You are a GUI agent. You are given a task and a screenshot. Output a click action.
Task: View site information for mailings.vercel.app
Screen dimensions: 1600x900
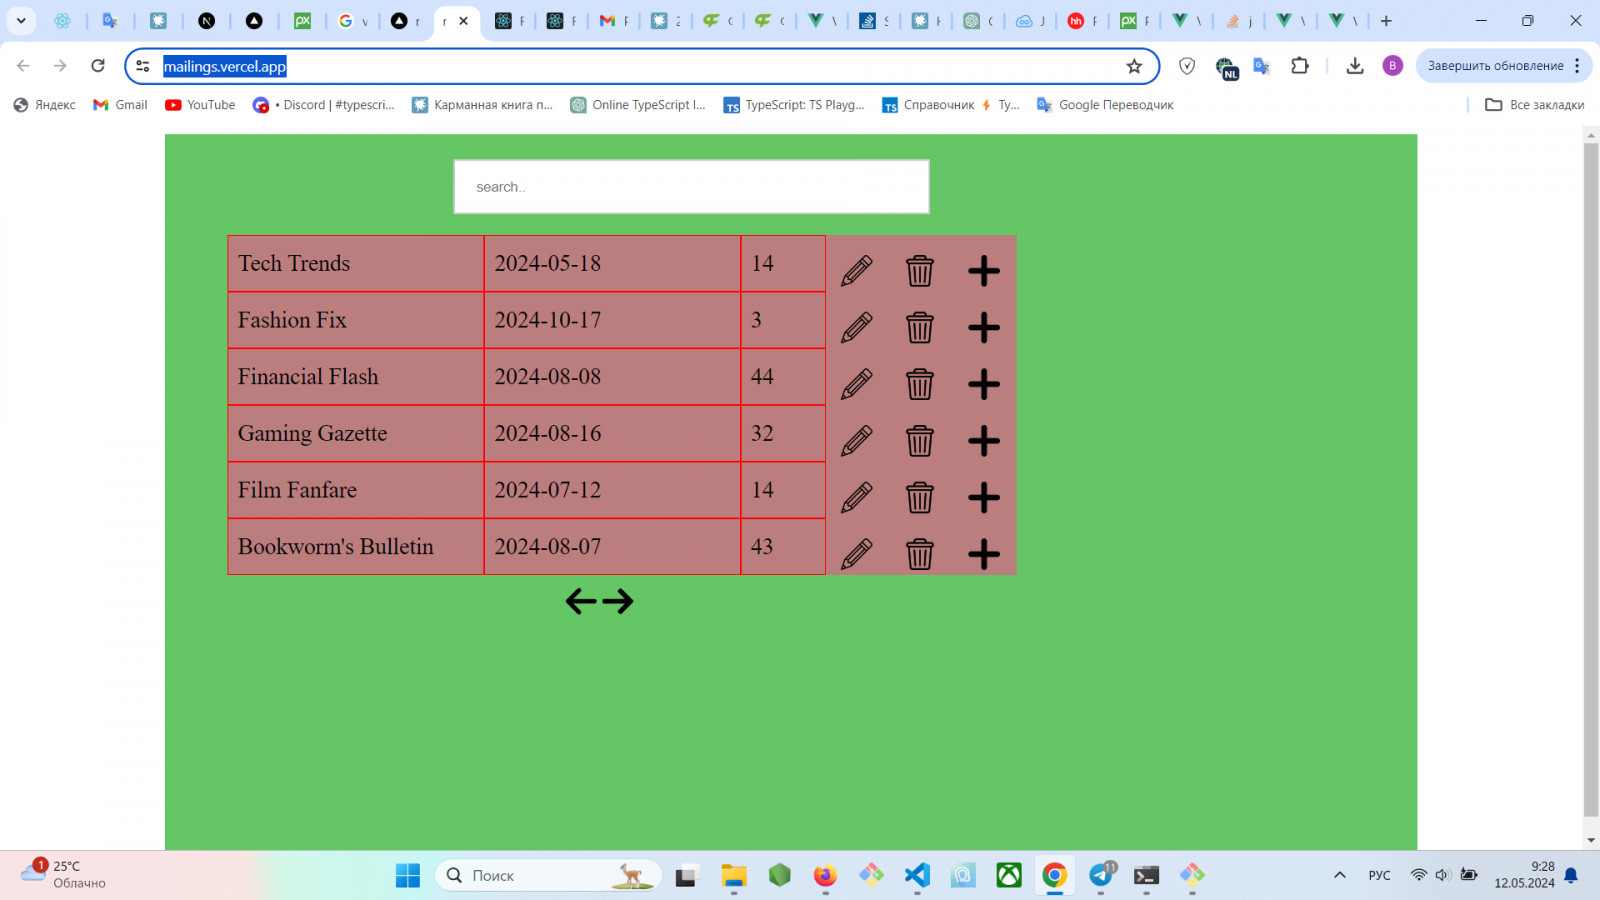[143, 66]
